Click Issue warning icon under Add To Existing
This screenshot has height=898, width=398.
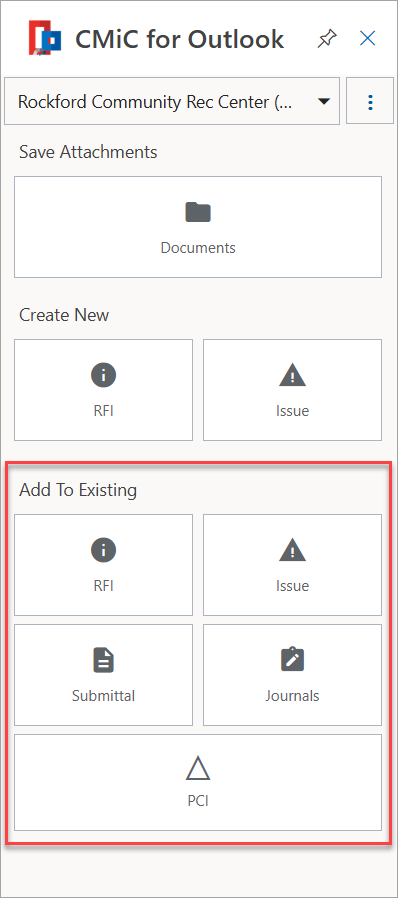point(293,551)
